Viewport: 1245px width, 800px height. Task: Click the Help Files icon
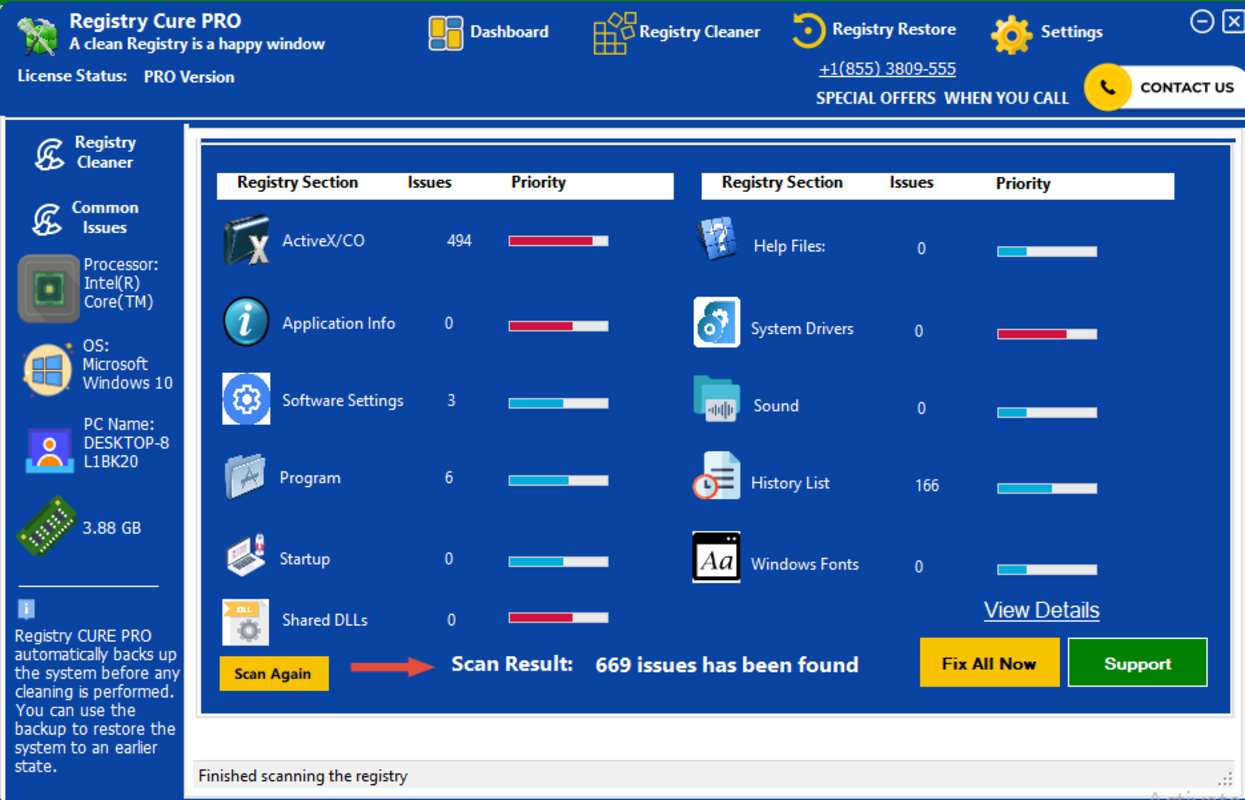[x=716, y=241]
